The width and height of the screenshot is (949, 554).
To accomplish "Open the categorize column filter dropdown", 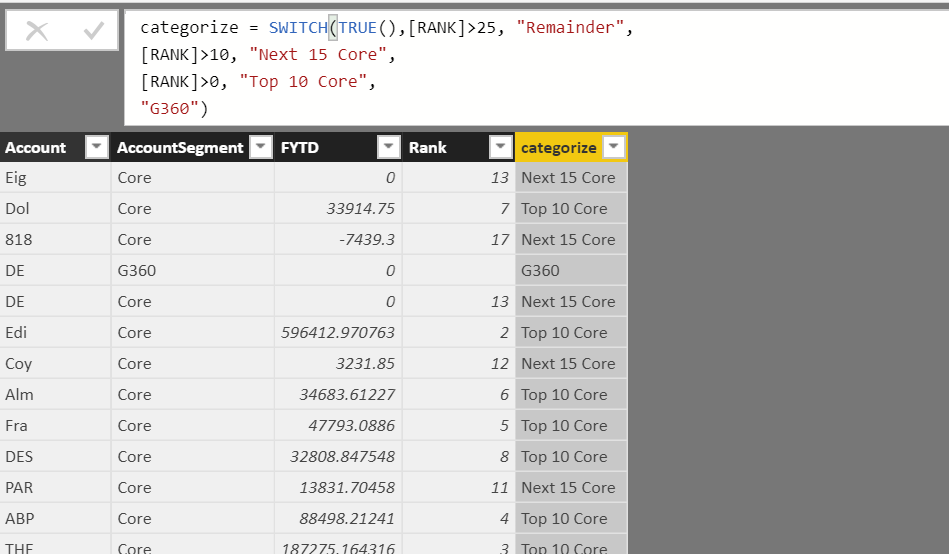I will (614, 147).
